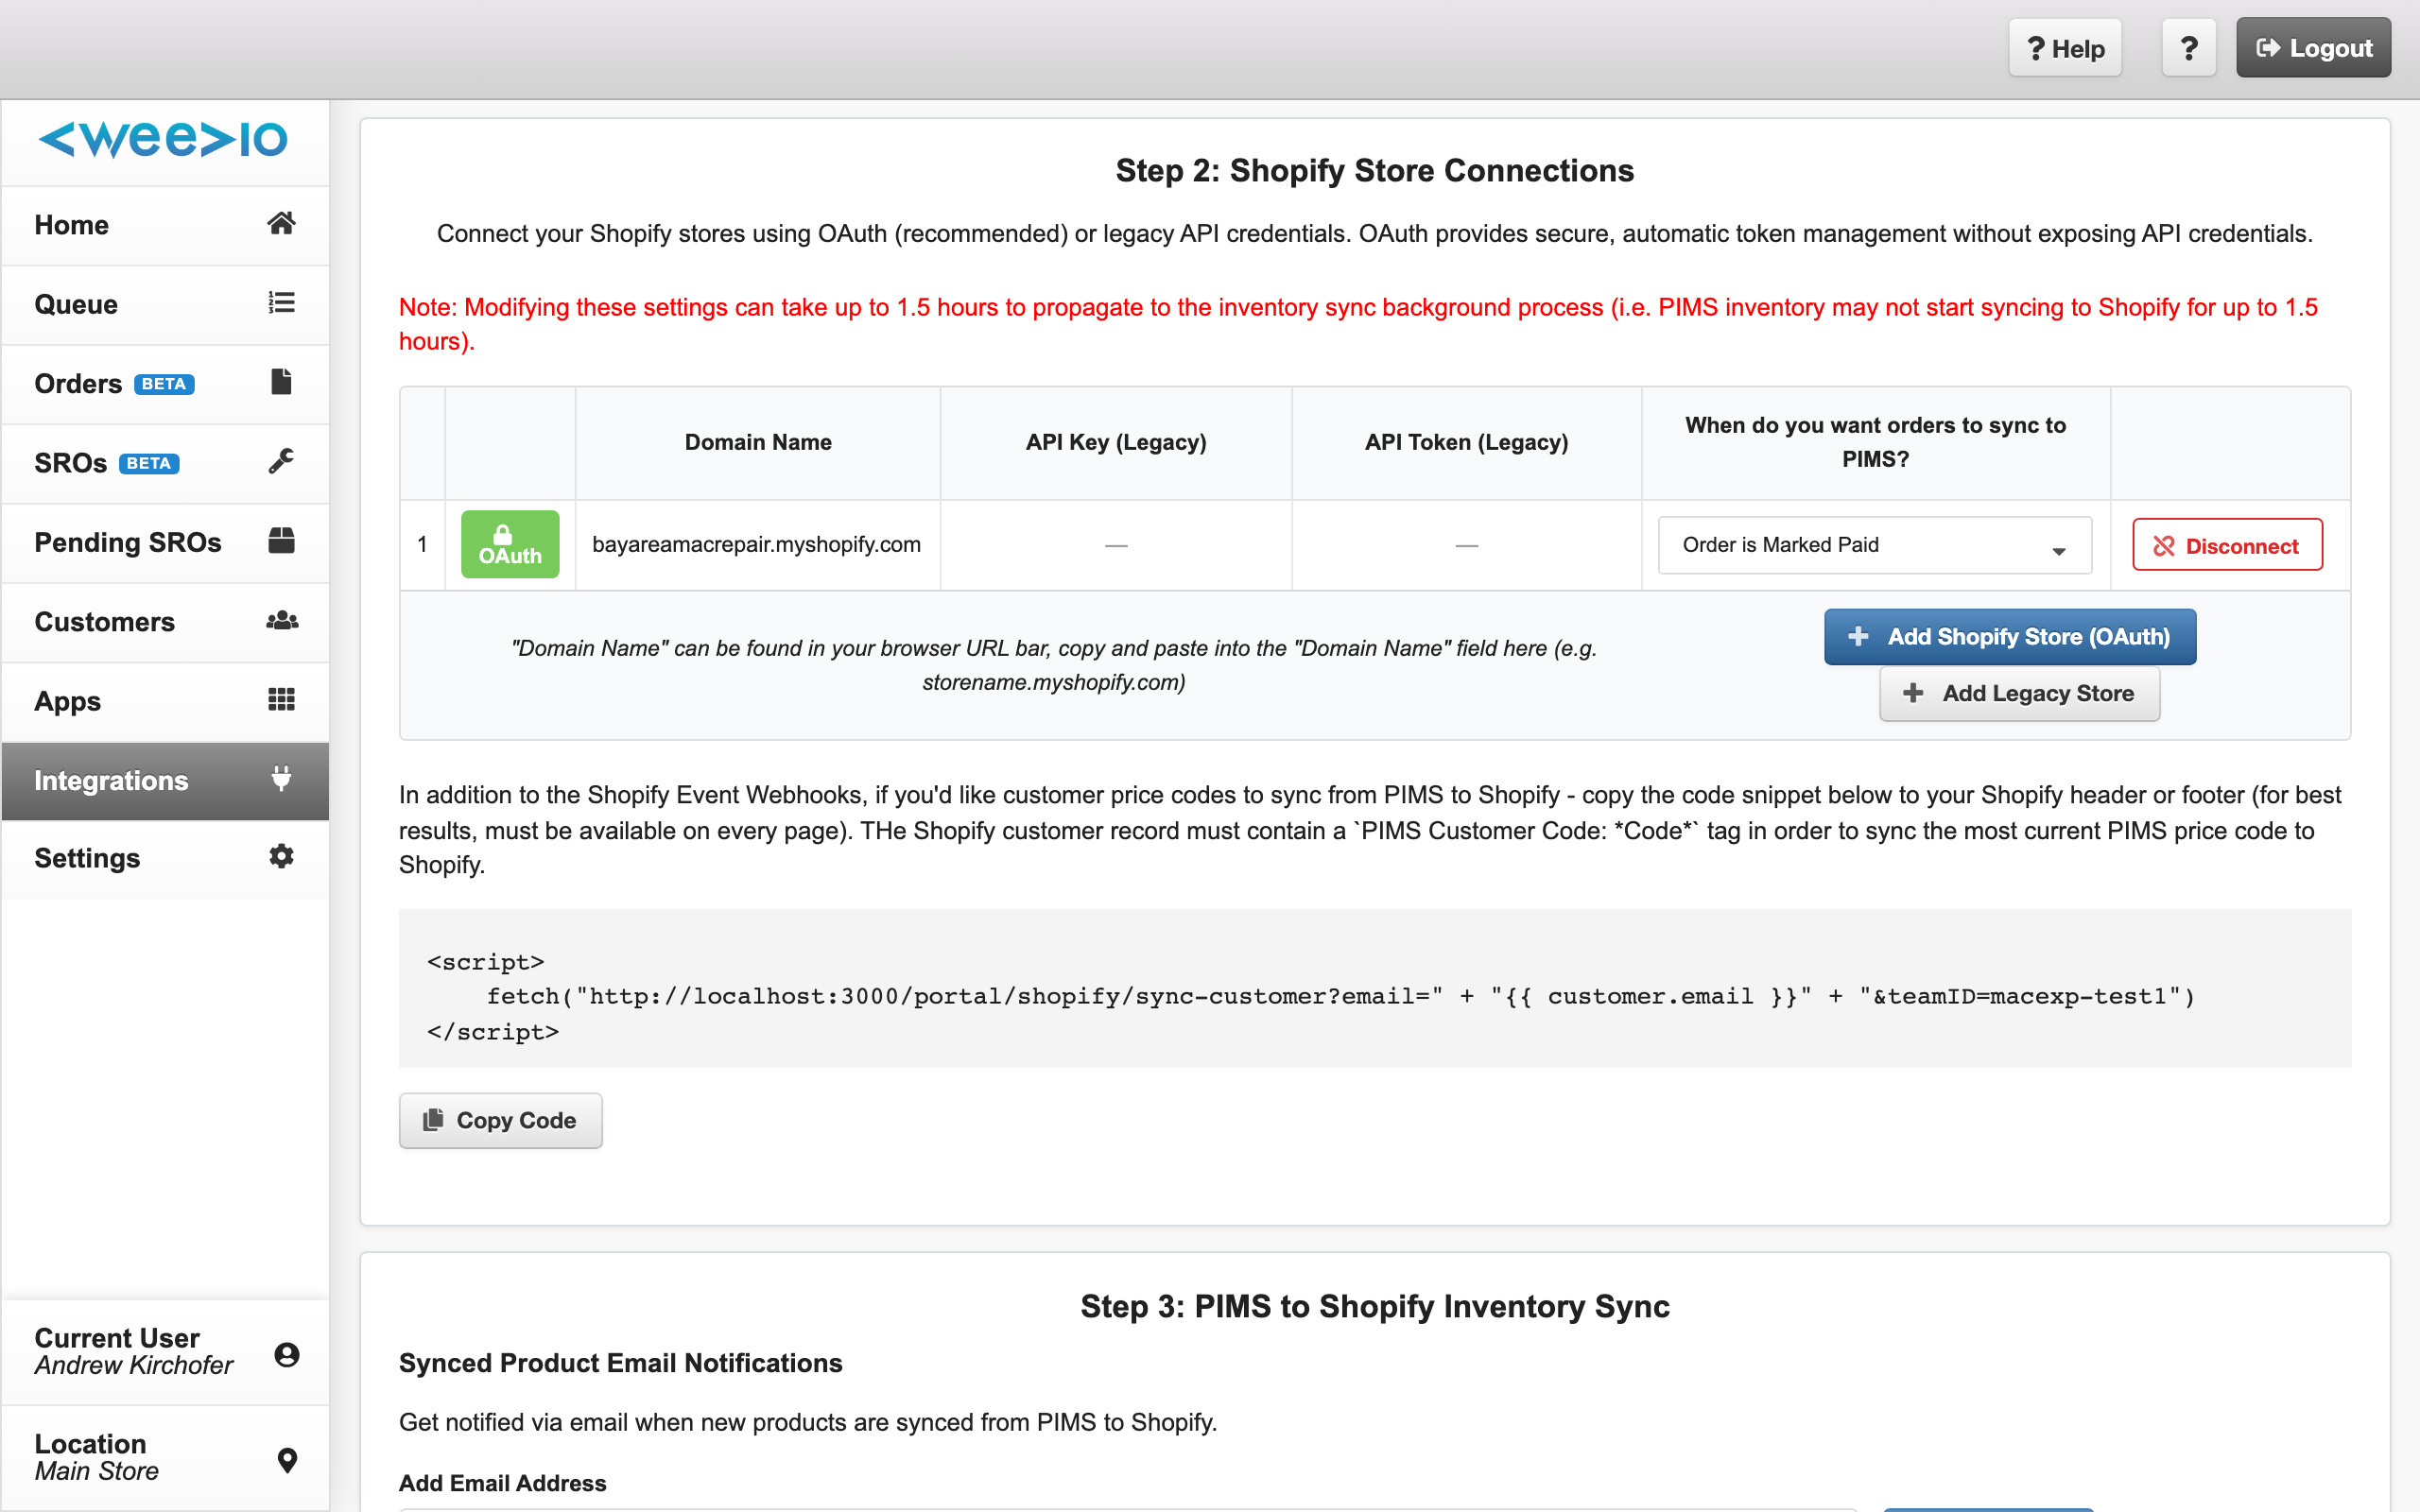Viewport: 2420px width, 1512px height.
Task: Click the SROs wrench icon
Action: pyautogui.click(x=281, y=461)
